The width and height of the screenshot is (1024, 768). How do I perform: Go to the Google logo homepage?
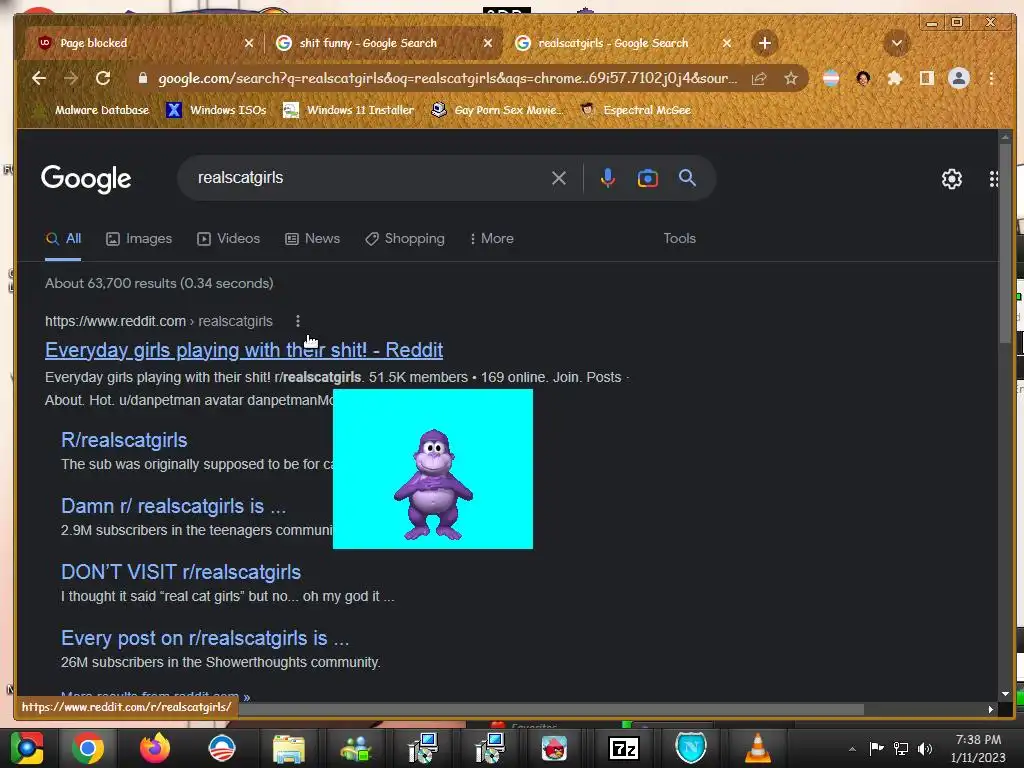pyautogui.click(x=86, y=178)
